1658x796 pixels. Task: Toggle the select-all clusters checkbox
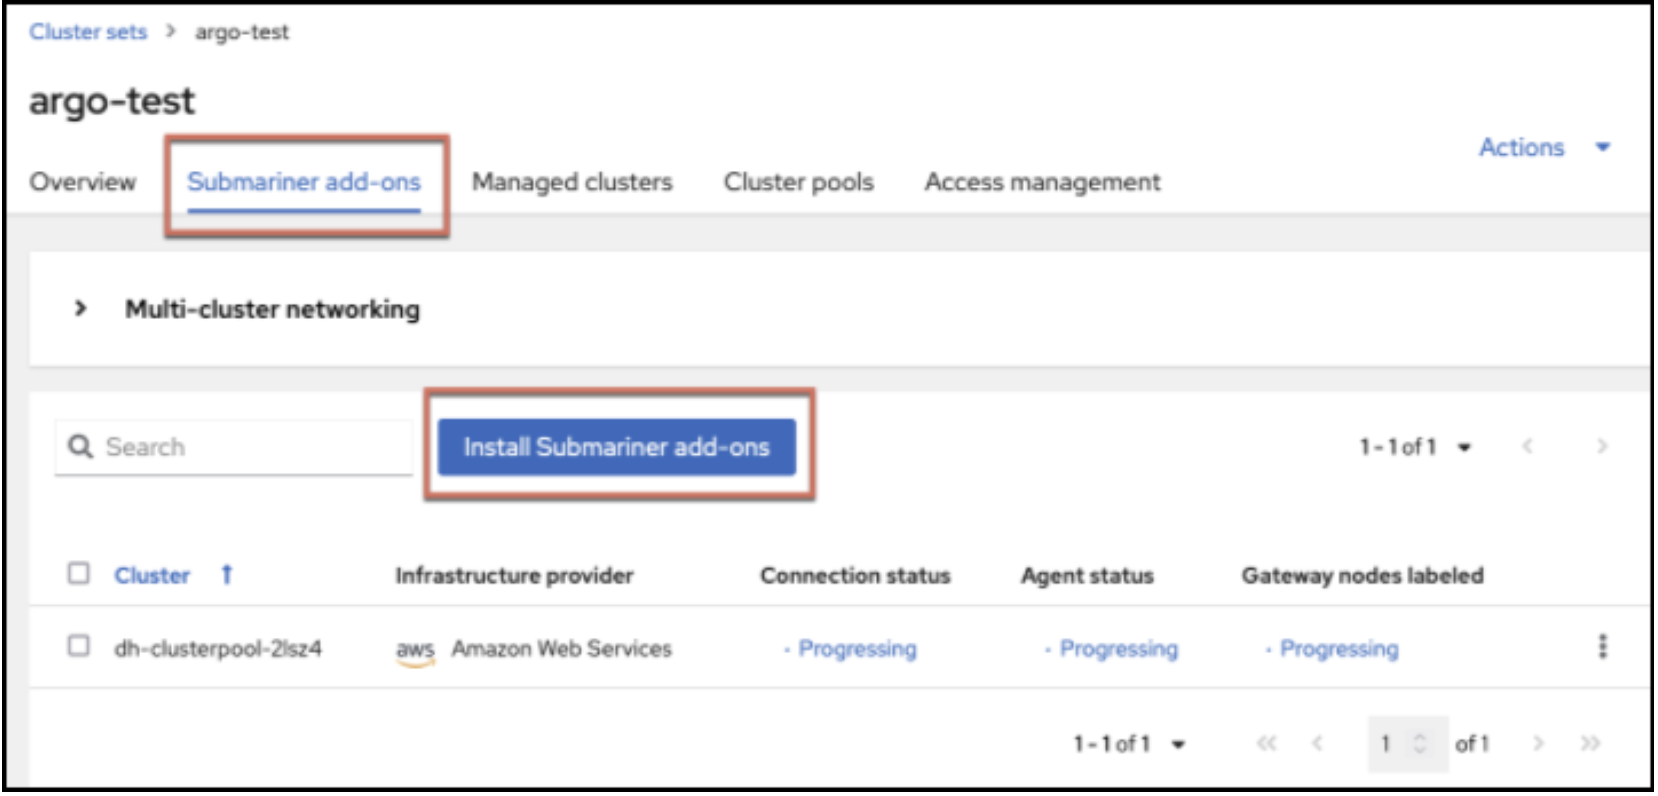pos(78,573)
